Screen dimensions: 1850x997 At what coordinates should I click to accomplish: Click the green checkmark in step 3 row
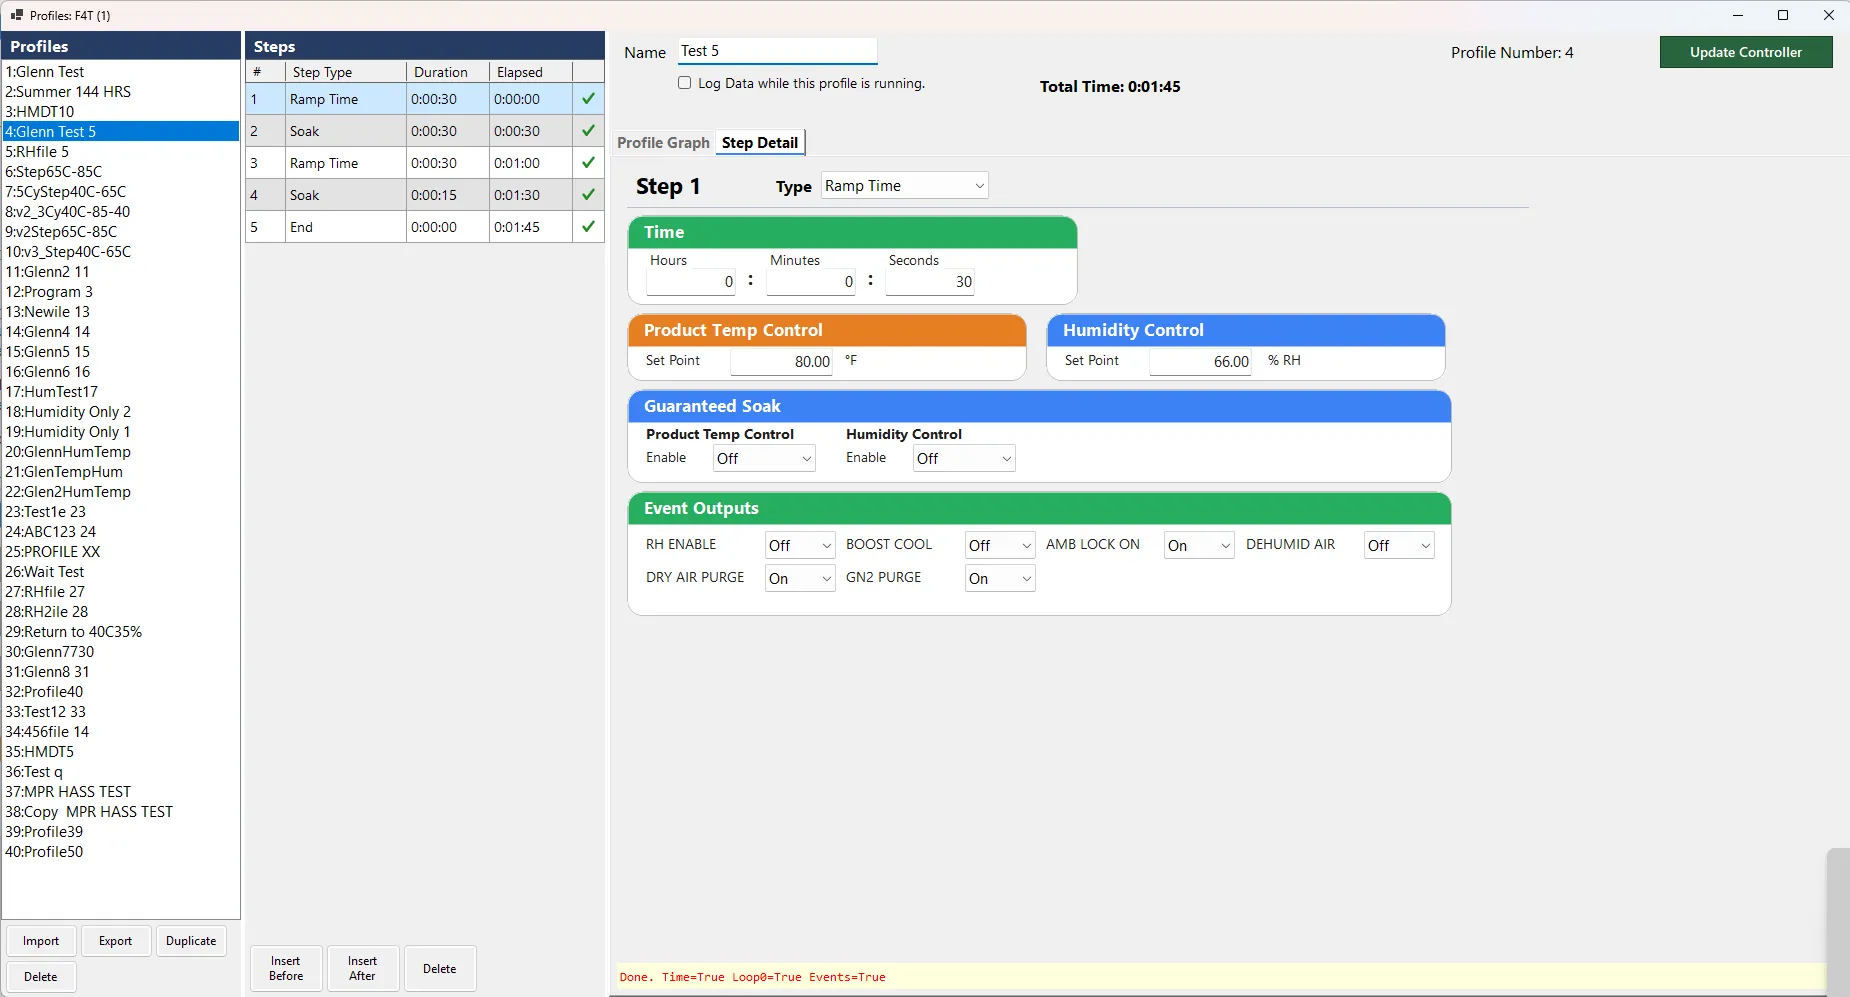click(x=588, y=162)
